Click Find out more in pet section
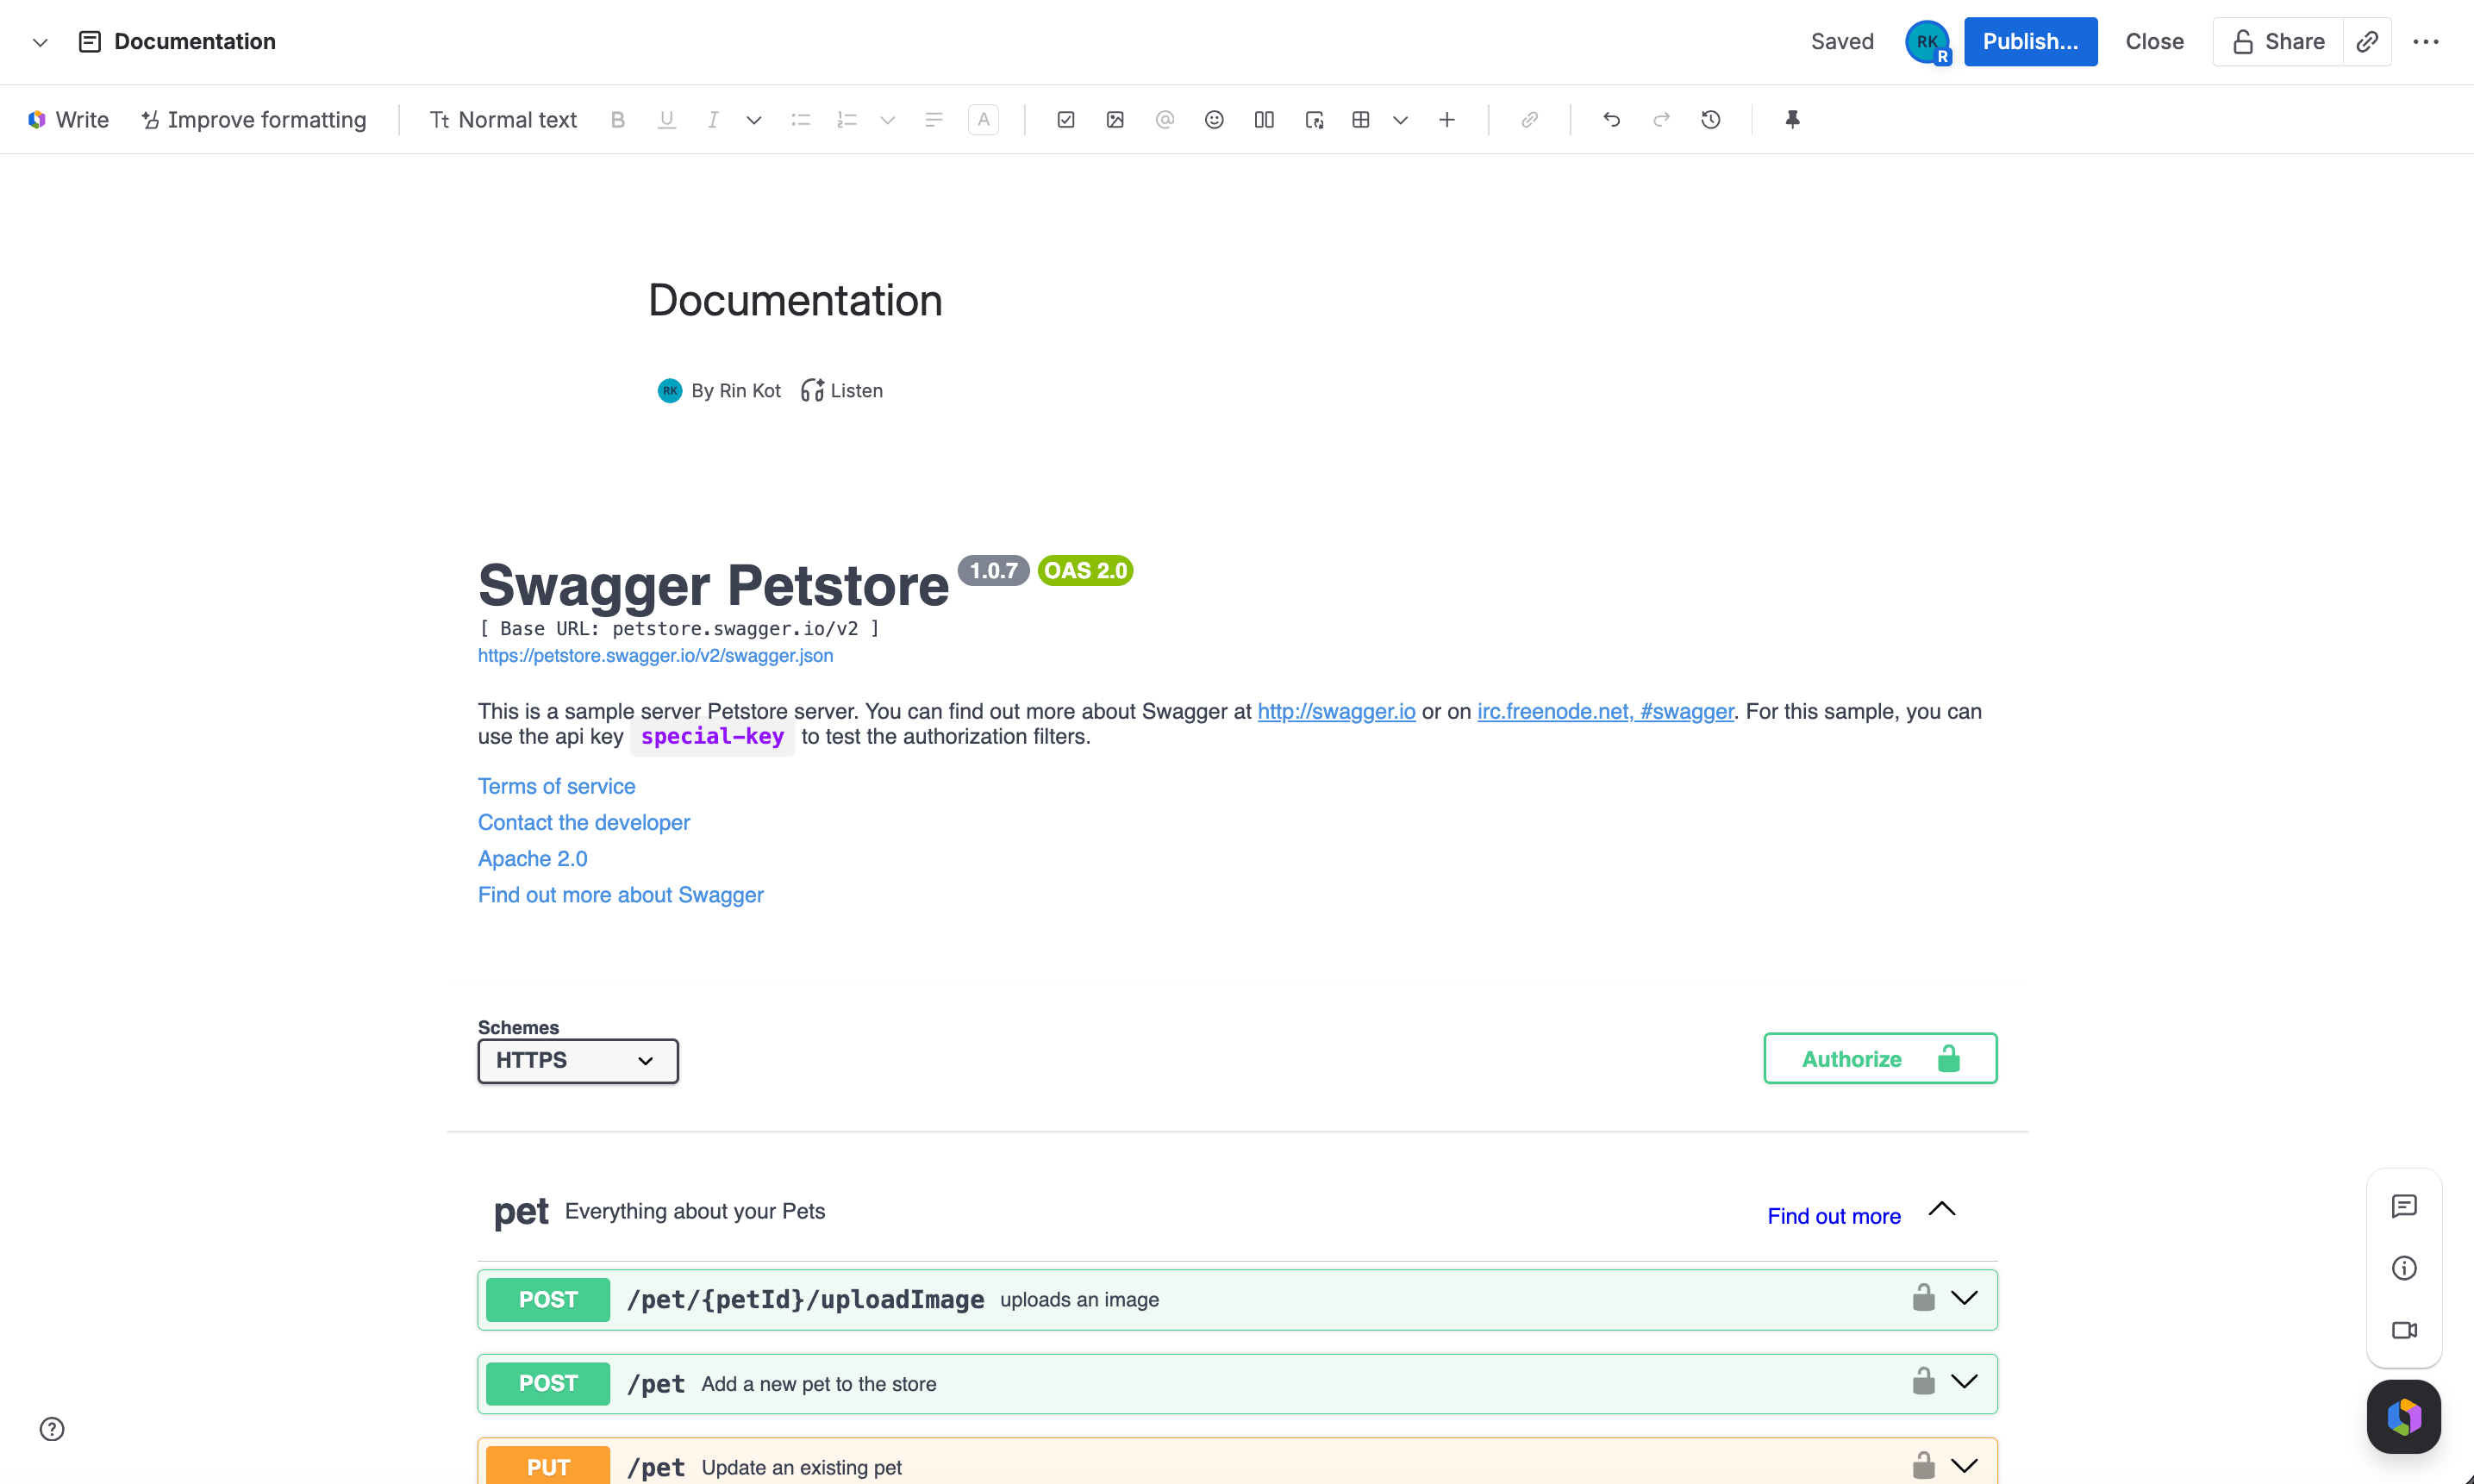The image size is (2474, 1484). (x=1833, y=1217)
